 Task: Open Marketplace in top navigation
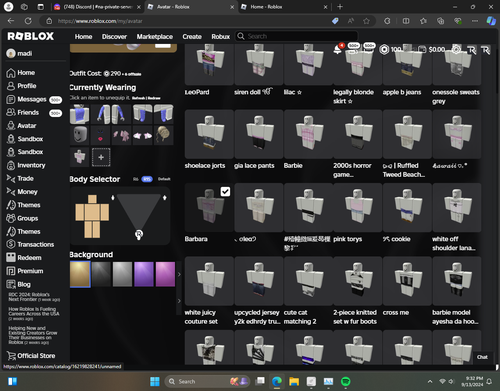click(x=155, y=37)
